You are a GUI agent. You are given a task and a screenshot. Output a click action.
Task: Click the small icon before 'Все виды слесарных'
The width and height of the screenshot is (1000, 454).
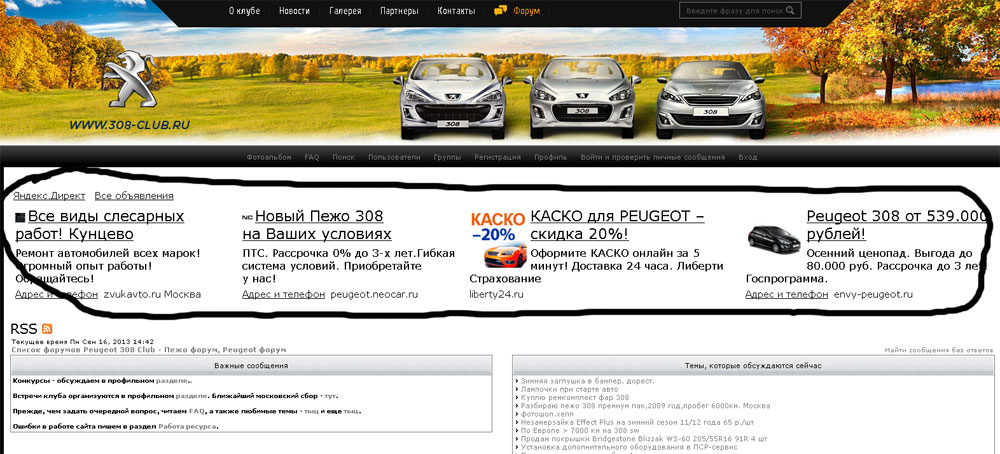pos(20,217)
